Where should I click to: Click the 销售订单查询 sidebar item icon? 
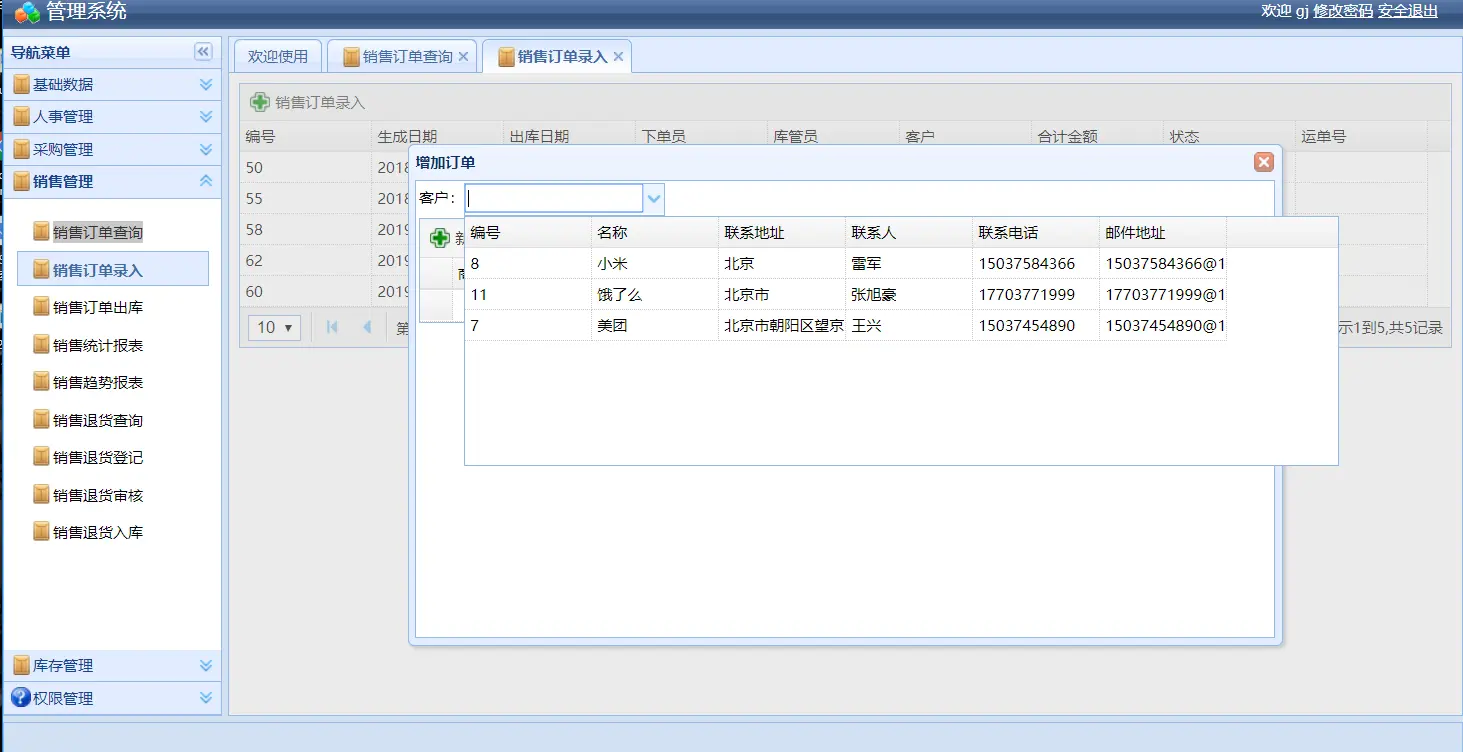[x=41, y=232]
